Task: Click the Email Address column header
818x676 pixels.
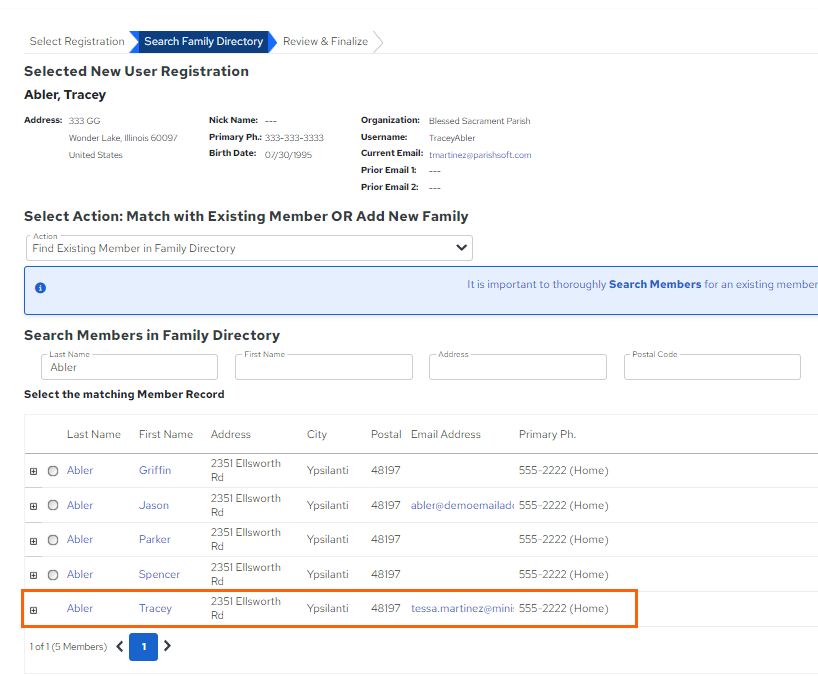Action: [446, 434]
